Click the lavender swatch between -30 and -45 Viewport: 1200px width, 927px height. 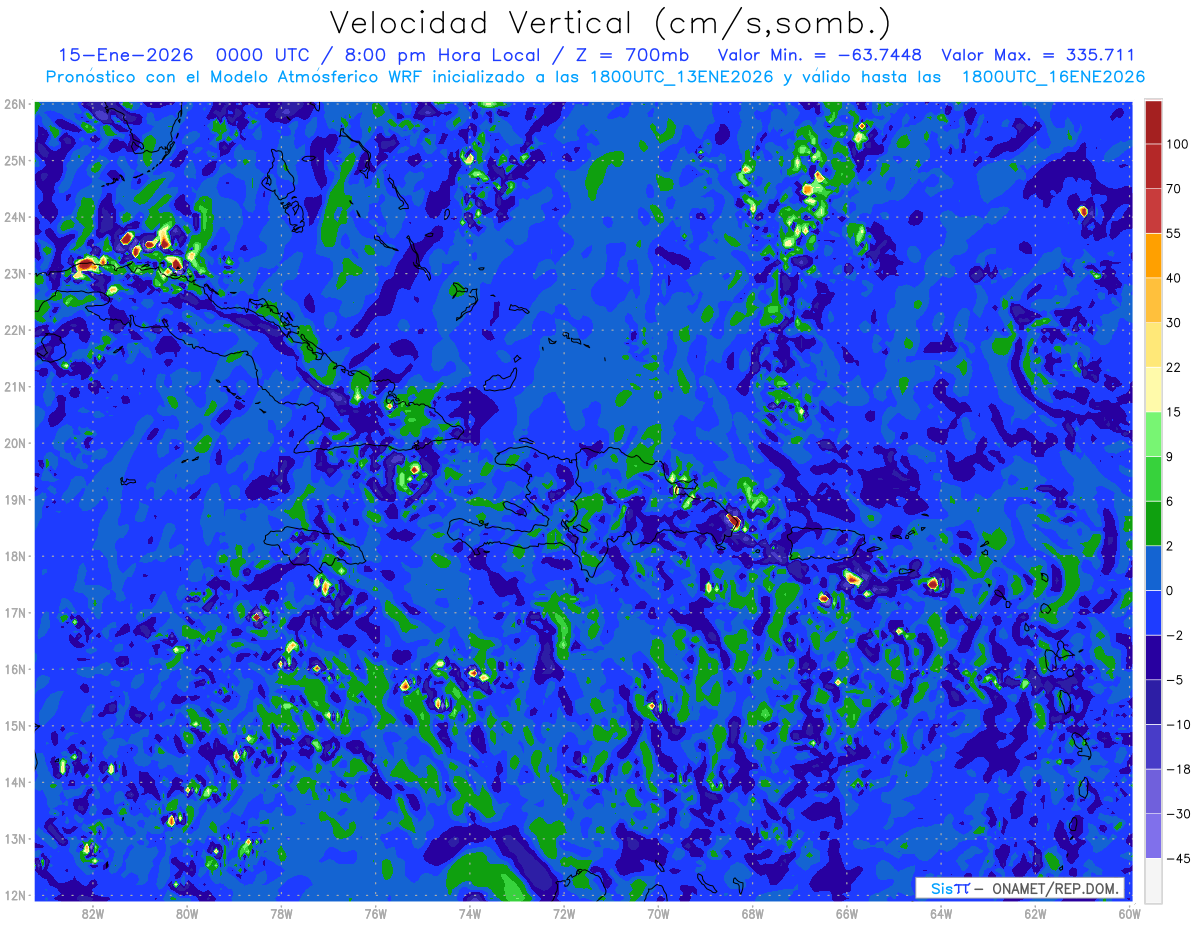click(1153, 835)
